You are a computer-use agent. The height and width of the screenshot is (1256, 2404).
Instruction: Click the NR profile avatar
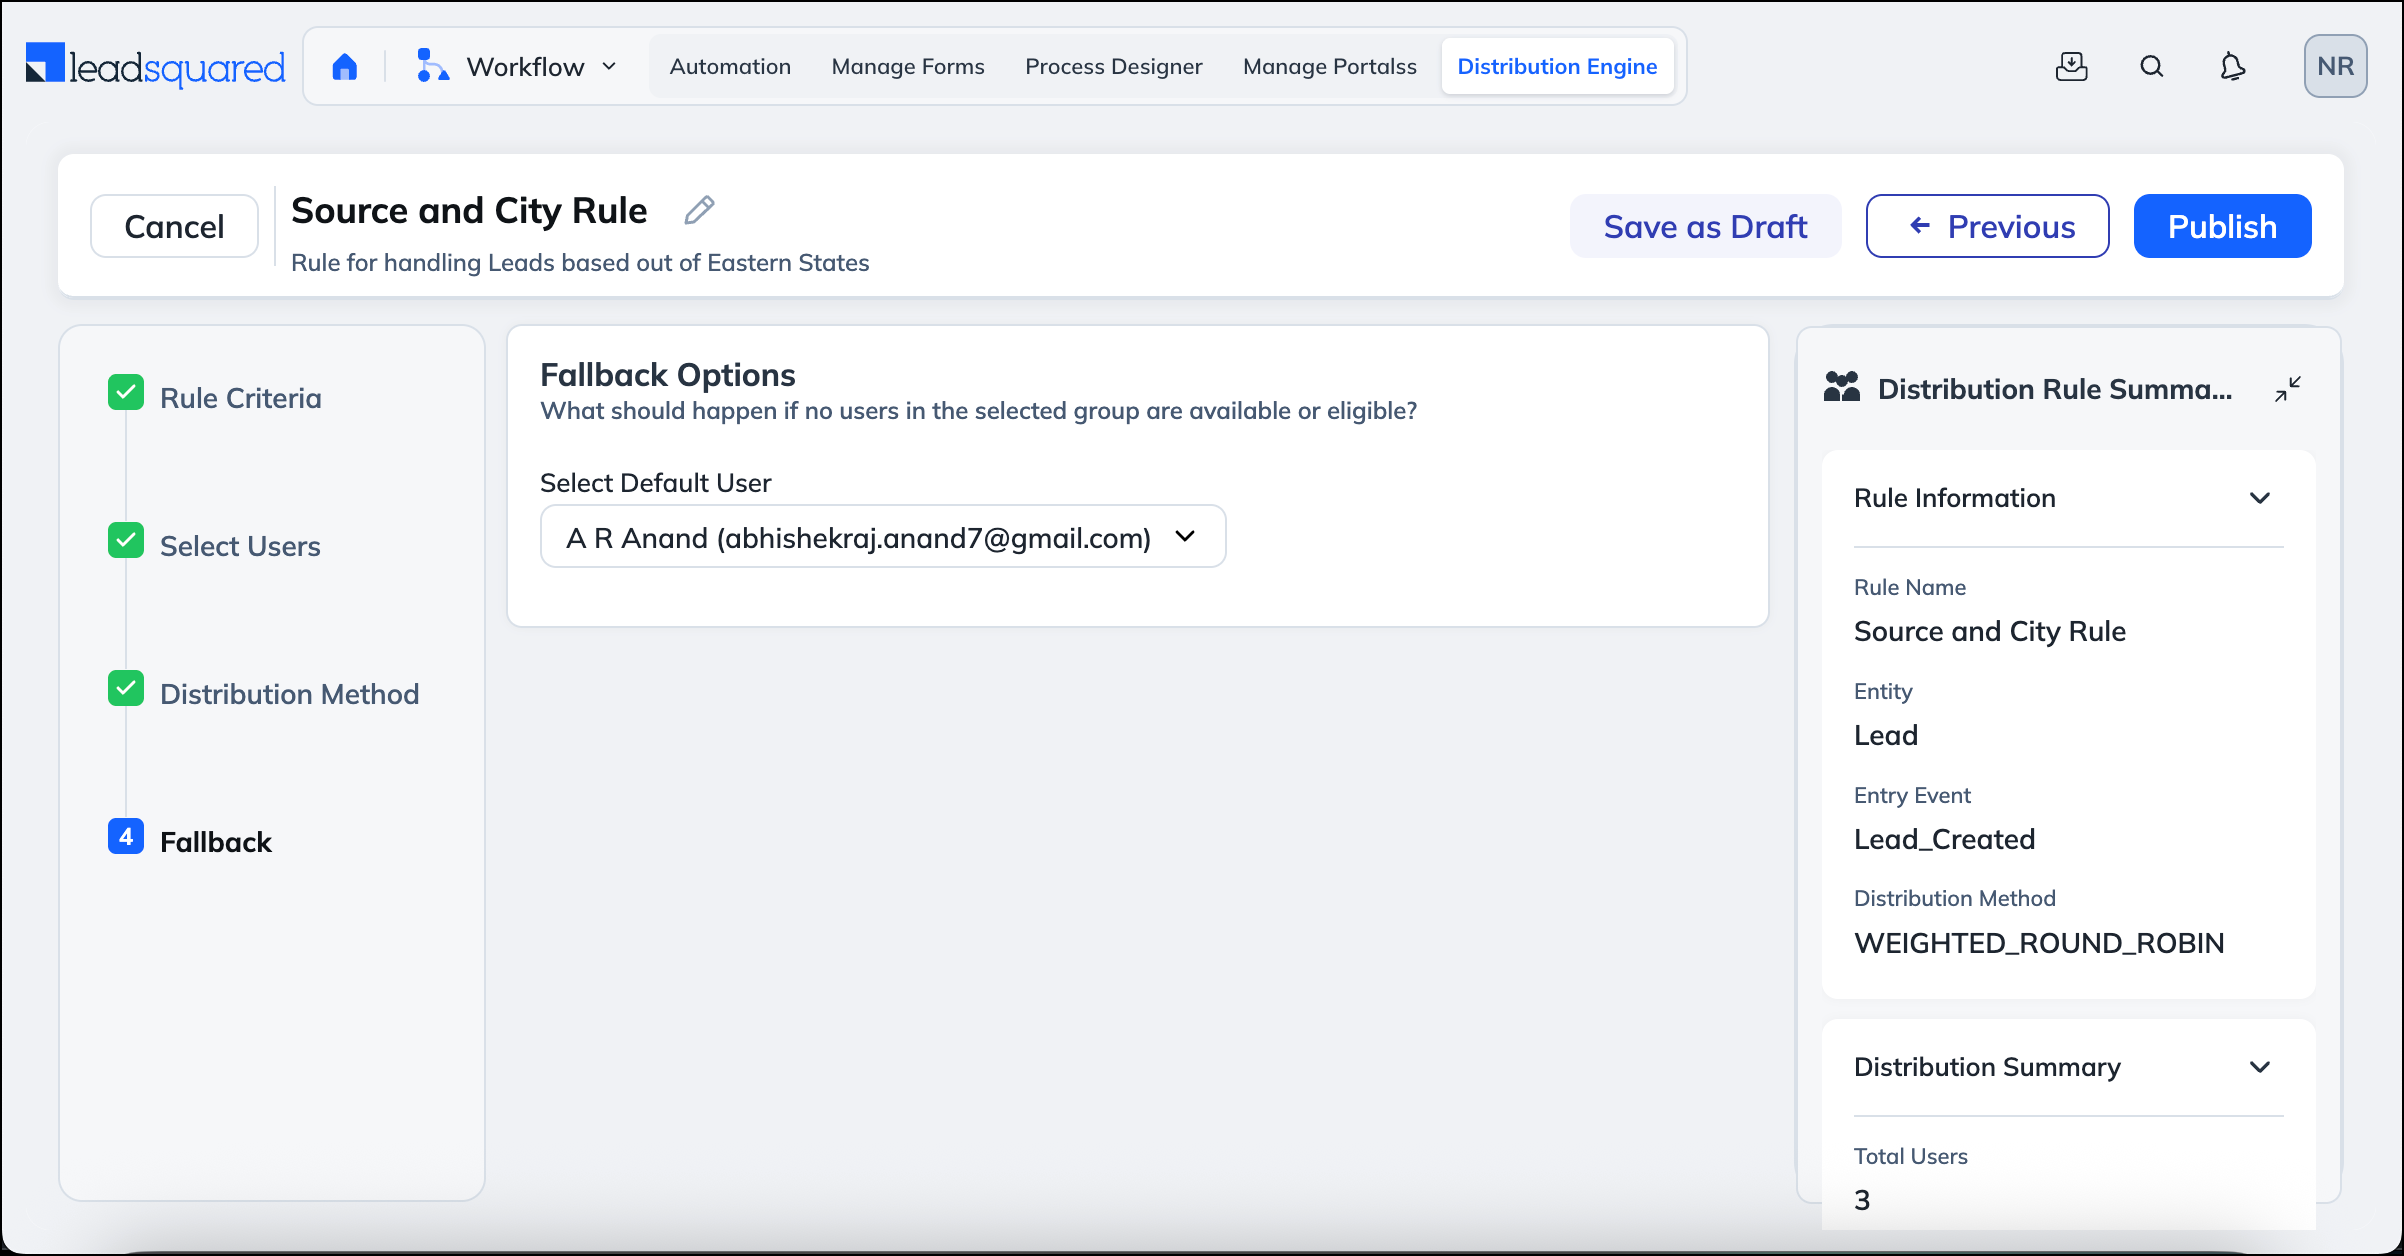click(x=2336, y=65)
